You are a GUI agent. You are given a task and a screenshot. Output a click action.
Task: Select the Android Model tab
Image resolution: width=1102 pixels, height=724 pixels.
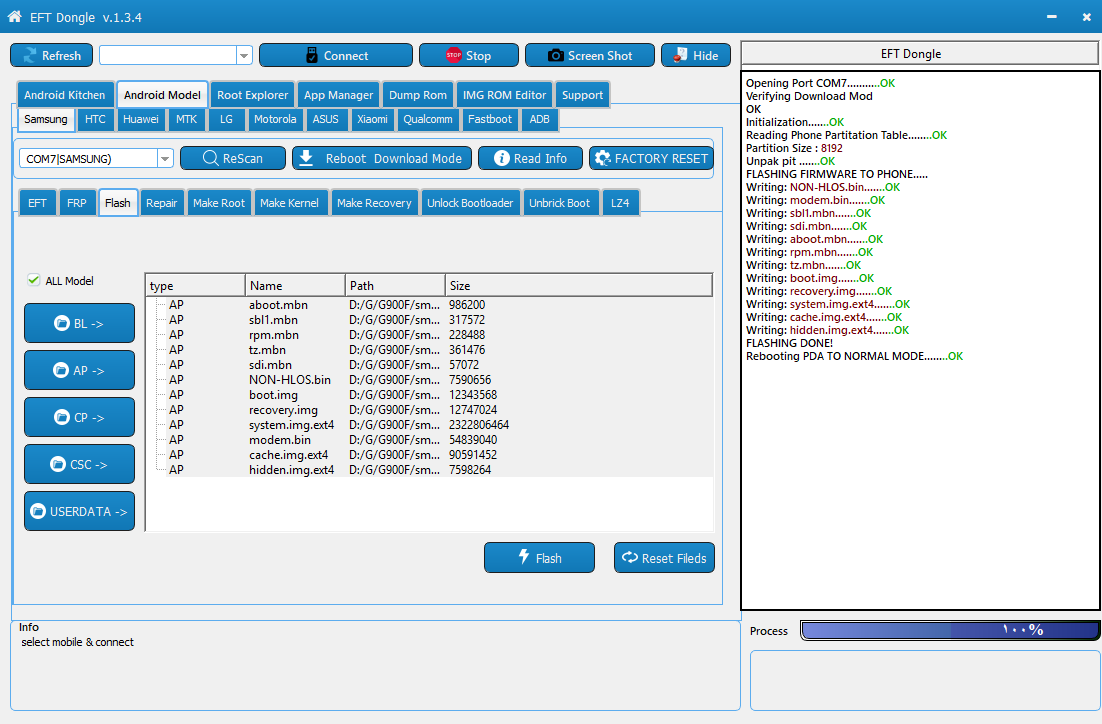[162, 95]
